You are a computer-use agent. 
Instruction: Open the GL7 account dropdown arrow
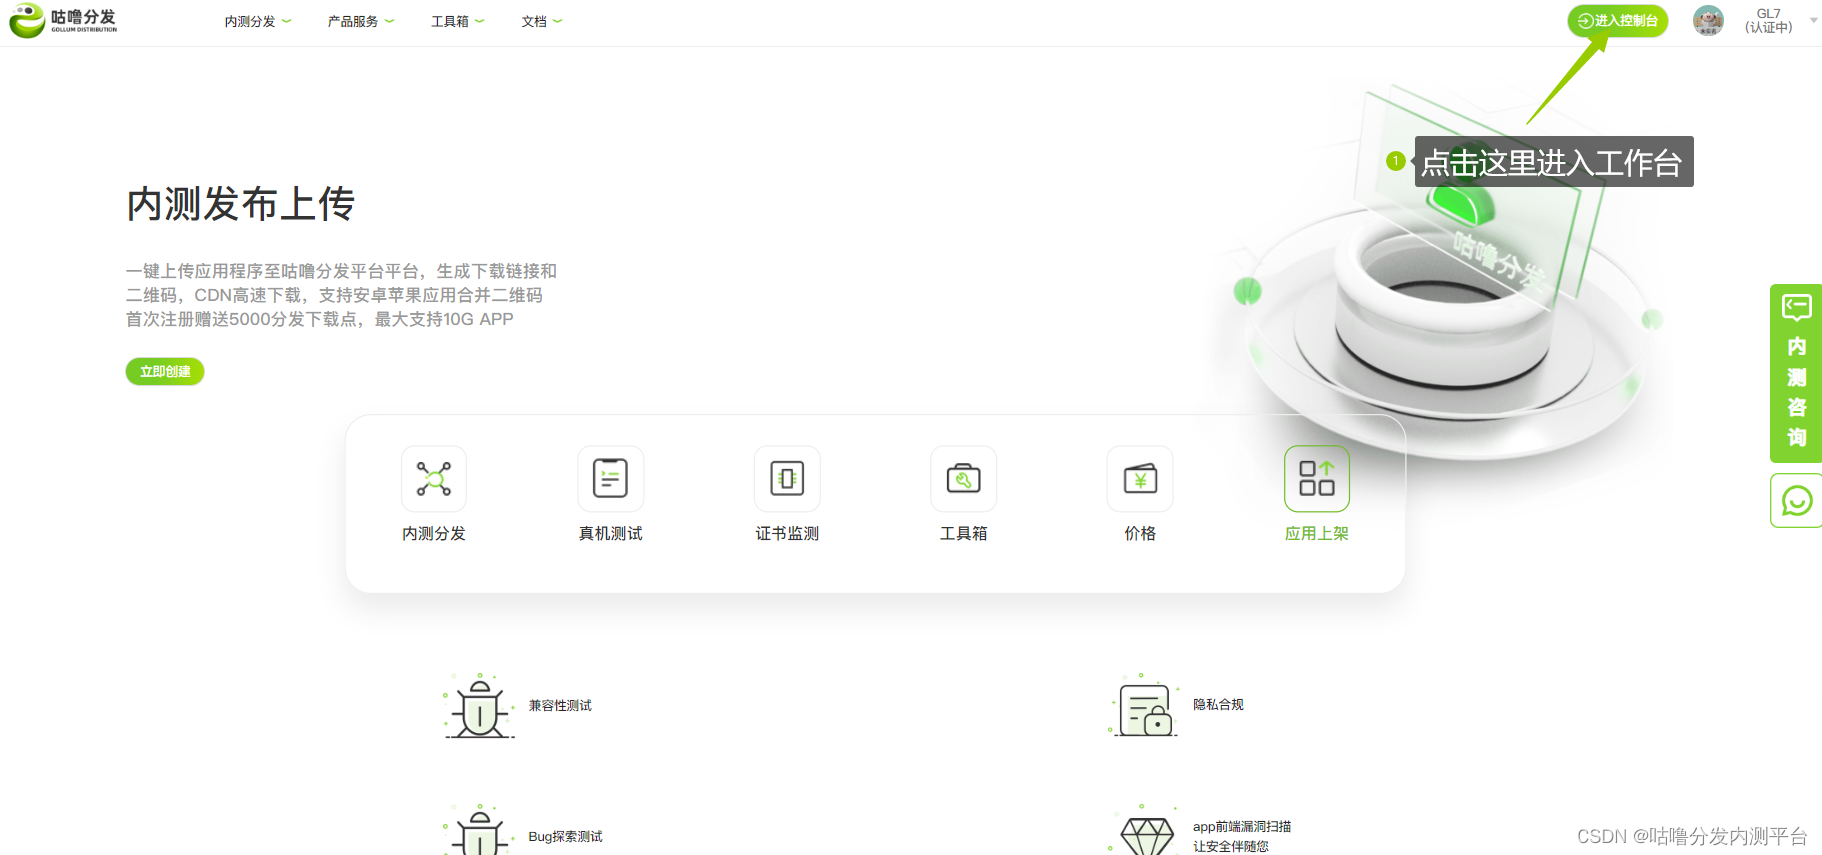[x=1814, y=20]
